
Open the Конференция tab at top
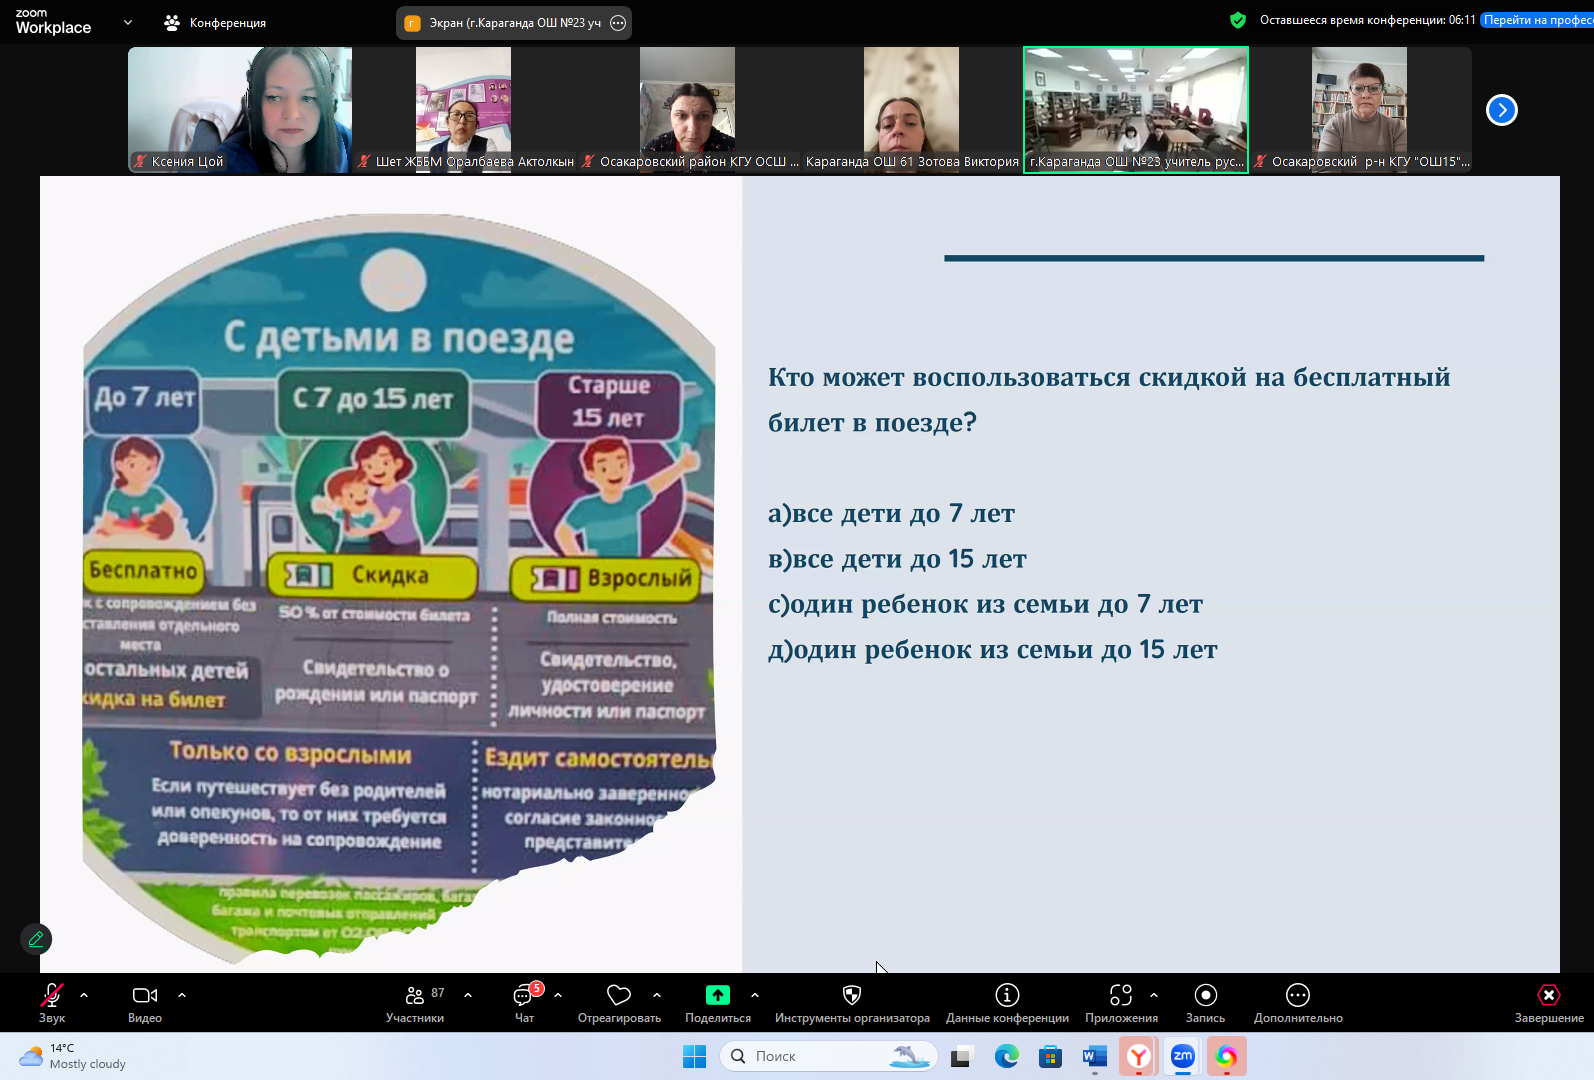tap(216, 22)
